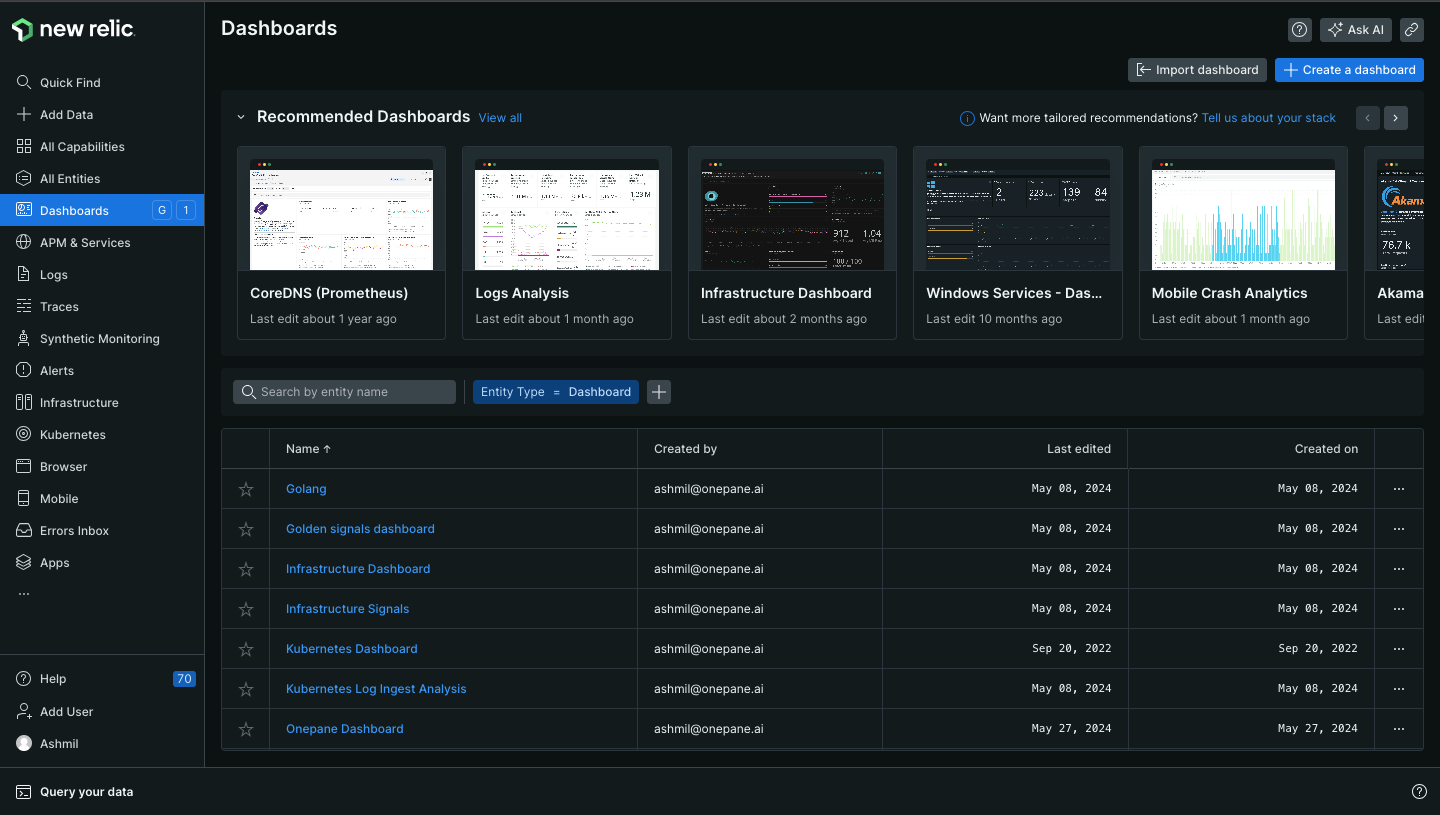Image resolution: width=1440 pixels, height=815 pixels.
Task: Open the Golang dashboard link
Action: 306,489
